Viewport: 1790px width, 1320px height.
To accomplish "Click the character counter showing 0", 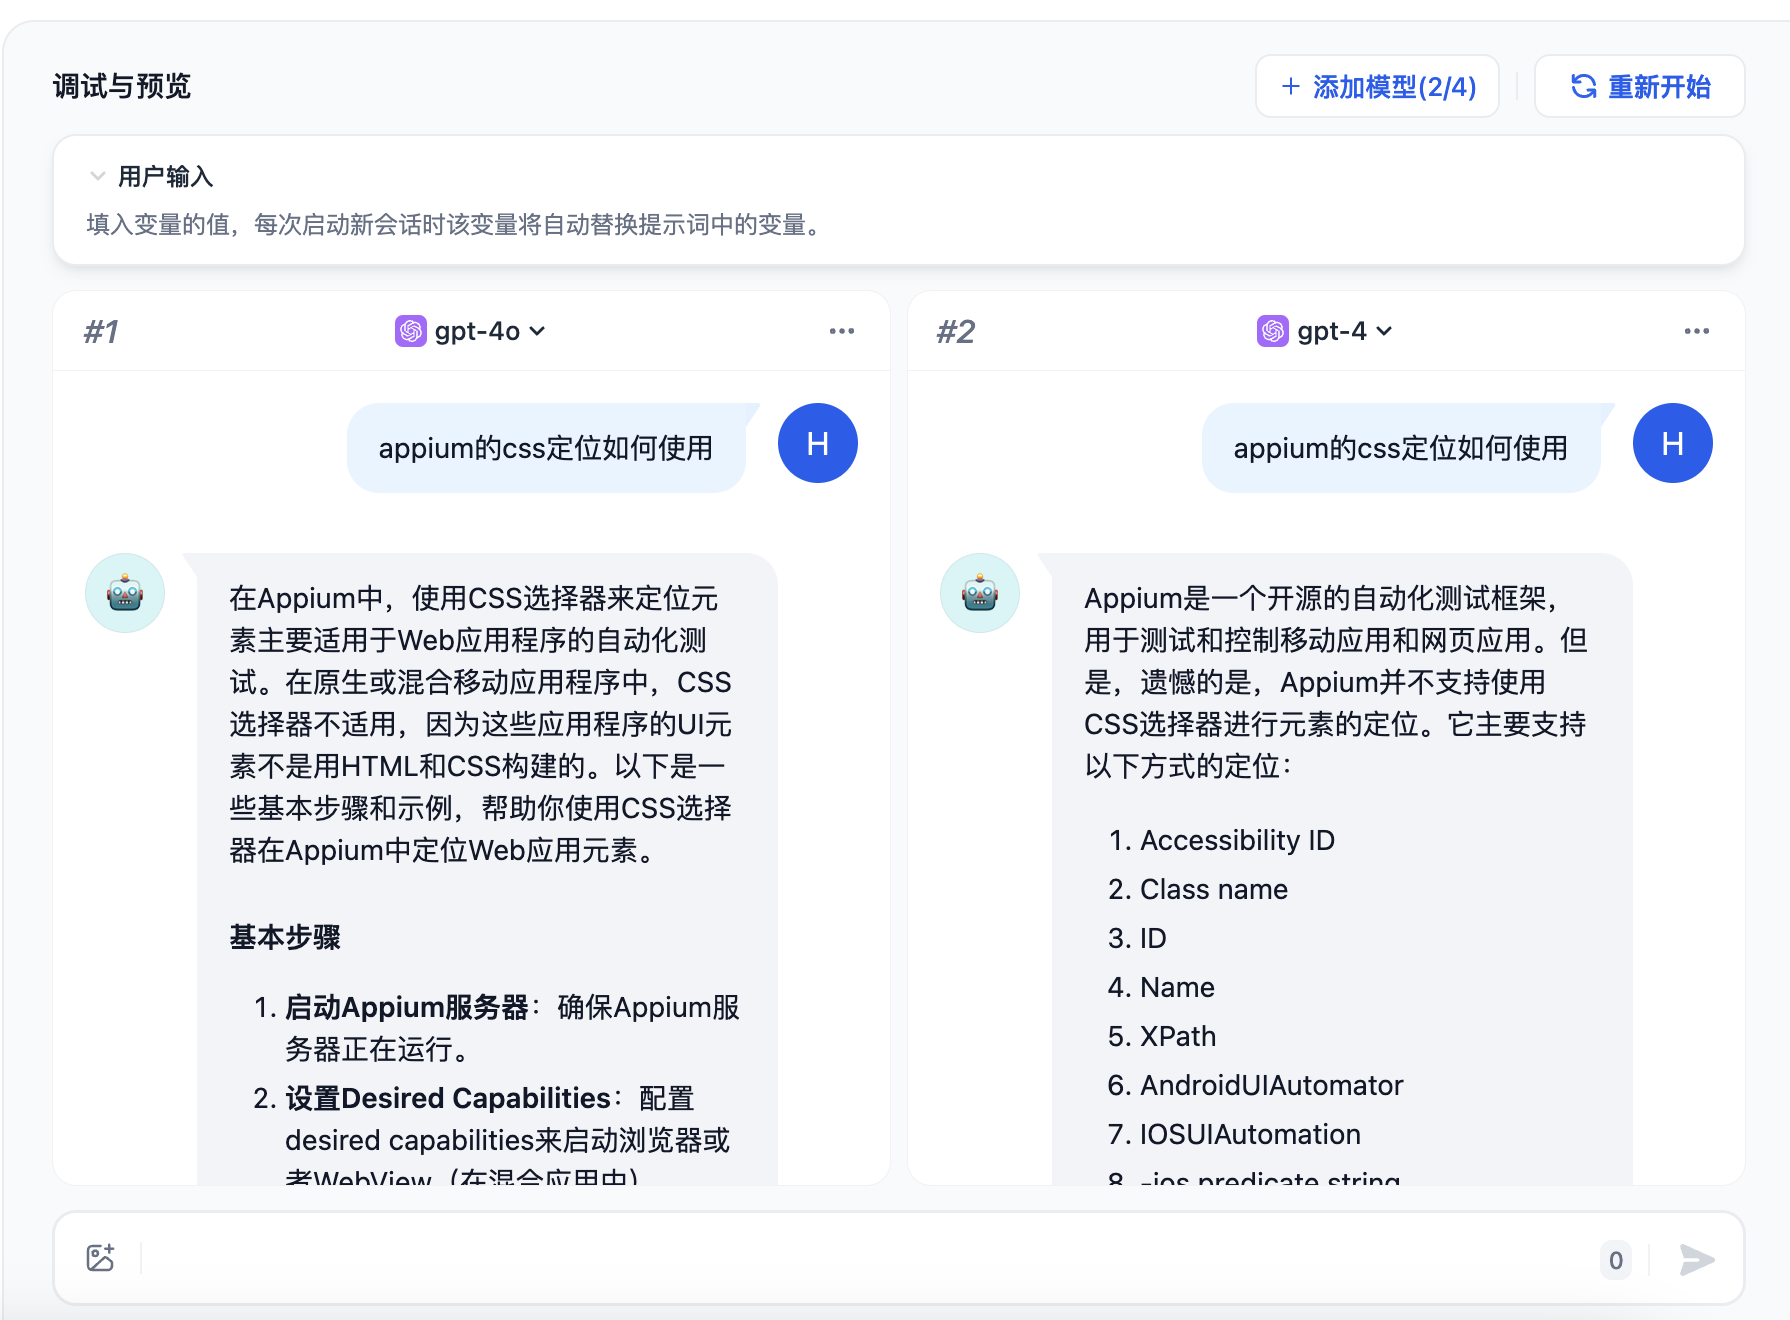I will coord(1615,1261).
